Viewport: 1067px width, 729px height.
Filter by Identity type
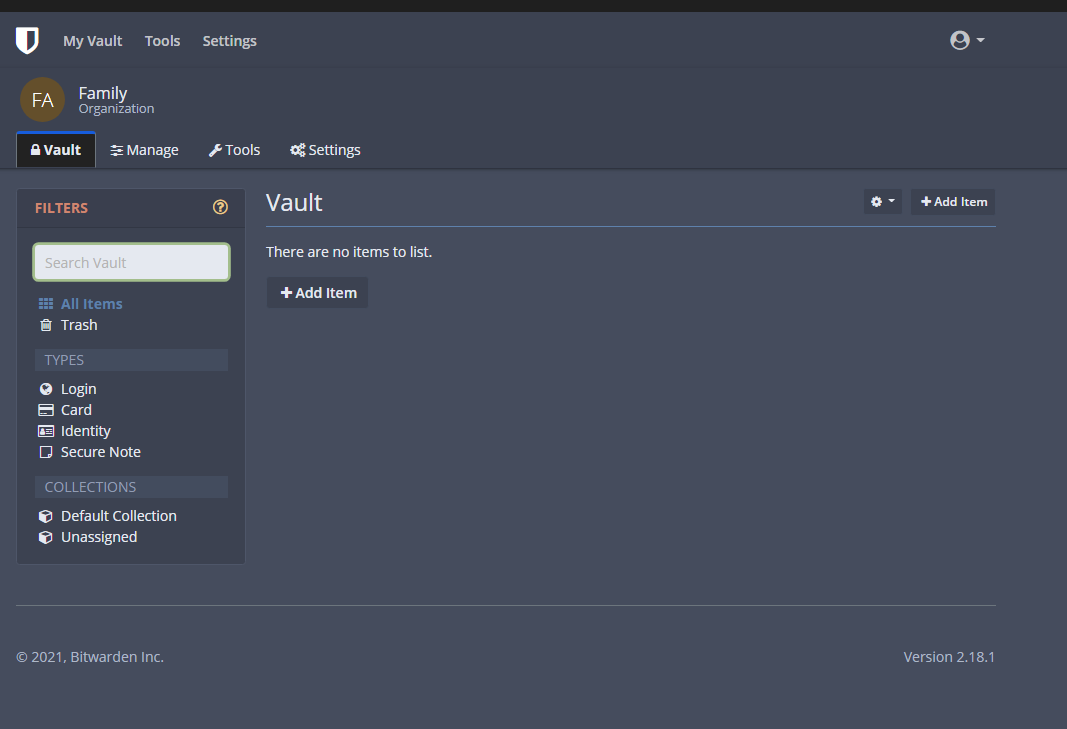coord(75,431)
